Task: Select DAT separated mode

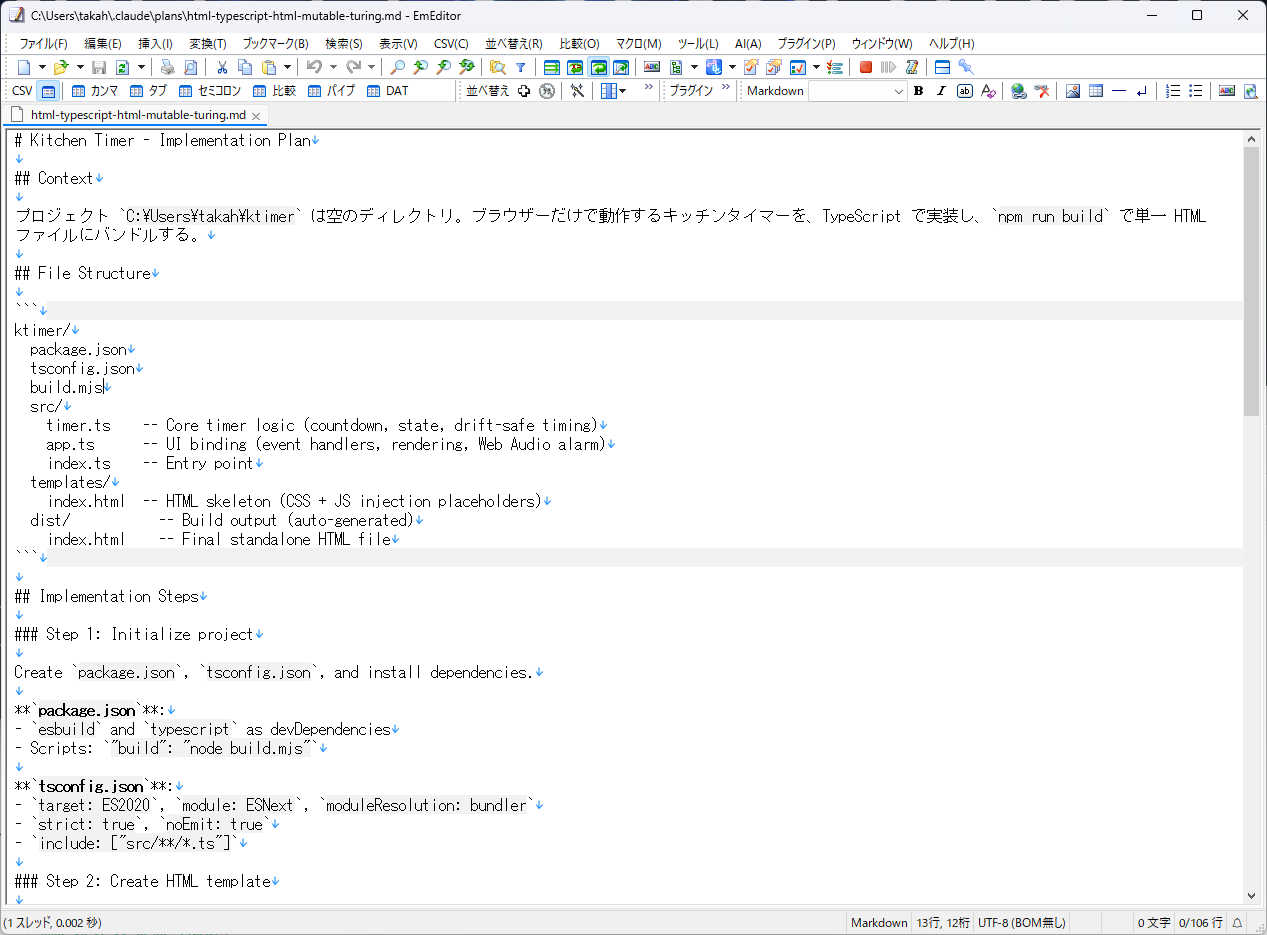Action: pyautogui.click(x=387, y=91)
